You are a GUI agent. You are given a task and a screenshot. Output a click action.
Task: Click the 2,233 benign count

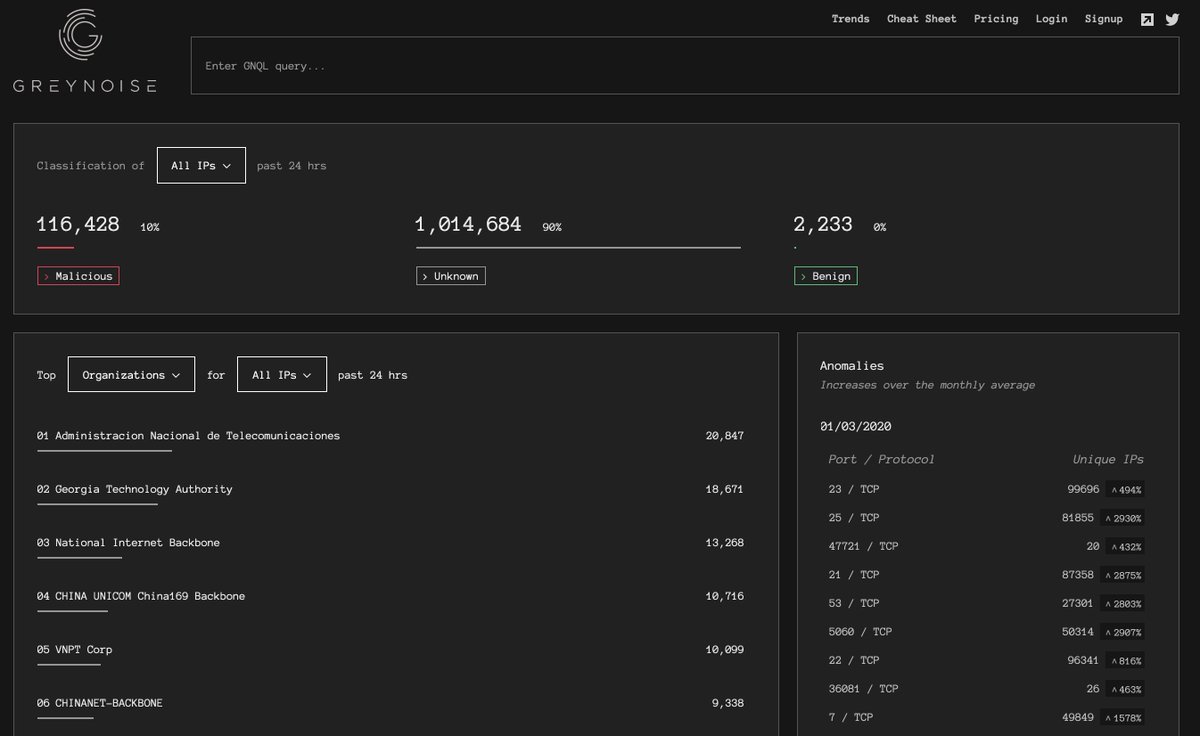pyautogui.click(x=823, y=225)
